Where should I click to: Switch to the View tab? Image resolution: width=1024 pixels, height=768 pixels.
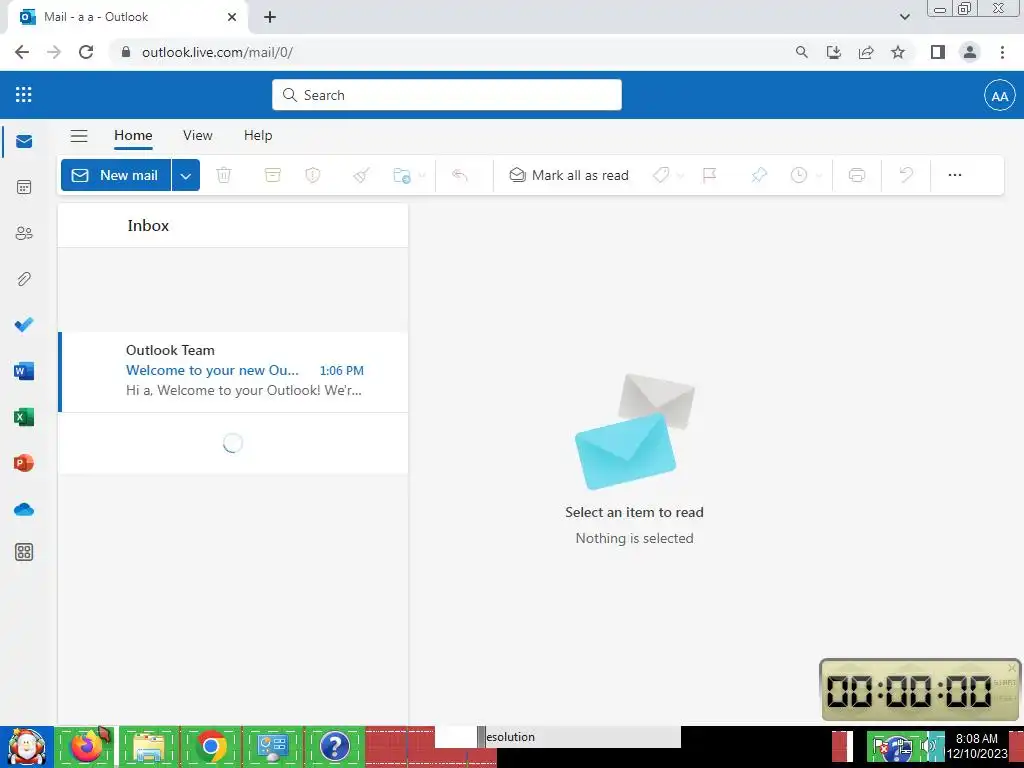pyautogui.click(x=197, y=136)
